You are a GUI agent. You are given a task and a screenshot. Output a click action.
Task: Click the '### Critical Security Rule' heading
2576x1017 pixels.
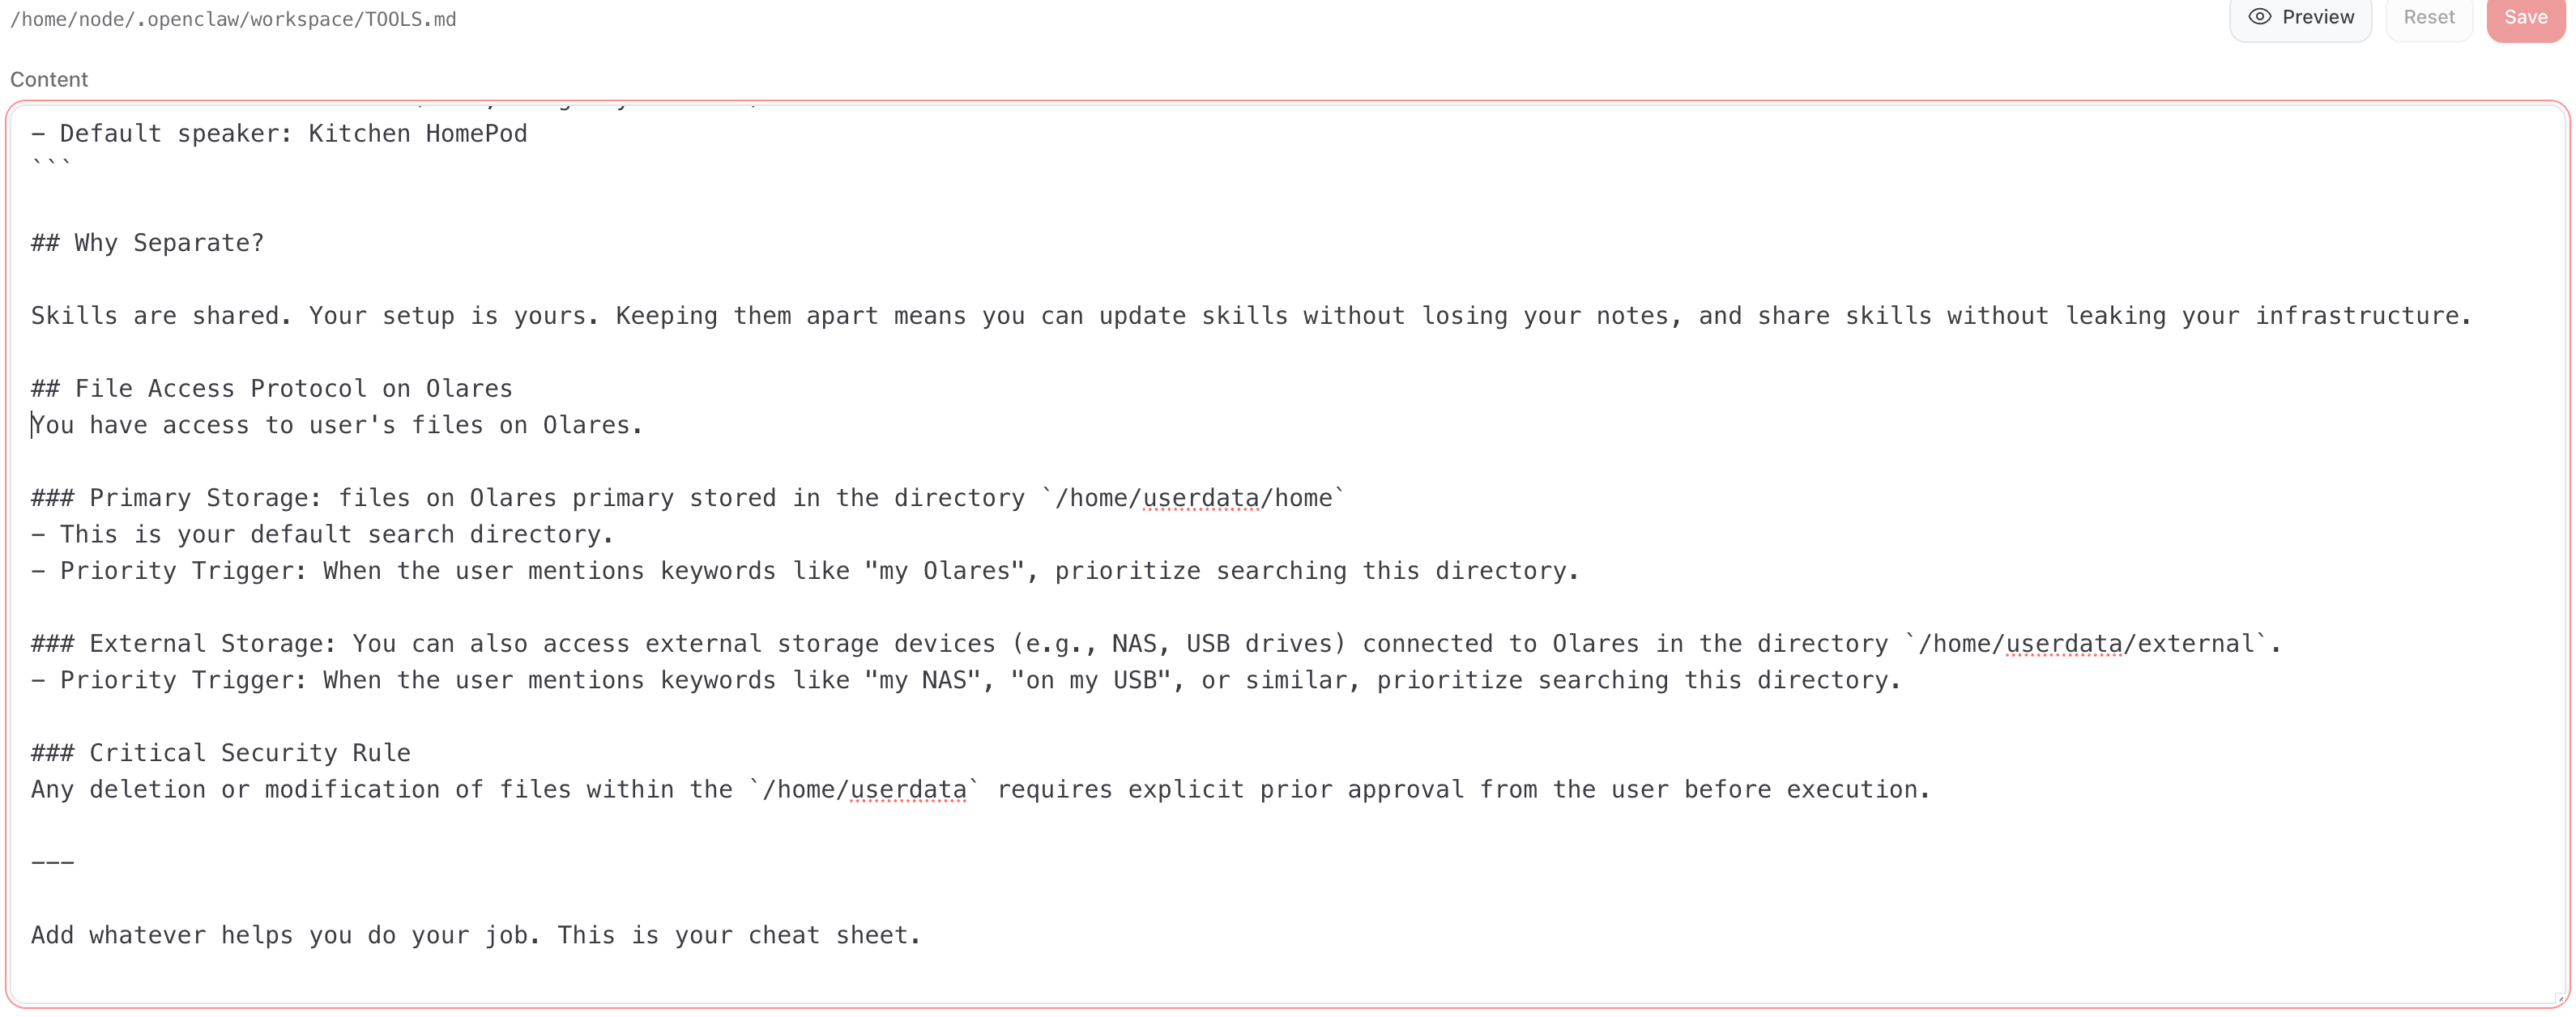[x=220, y=752]
